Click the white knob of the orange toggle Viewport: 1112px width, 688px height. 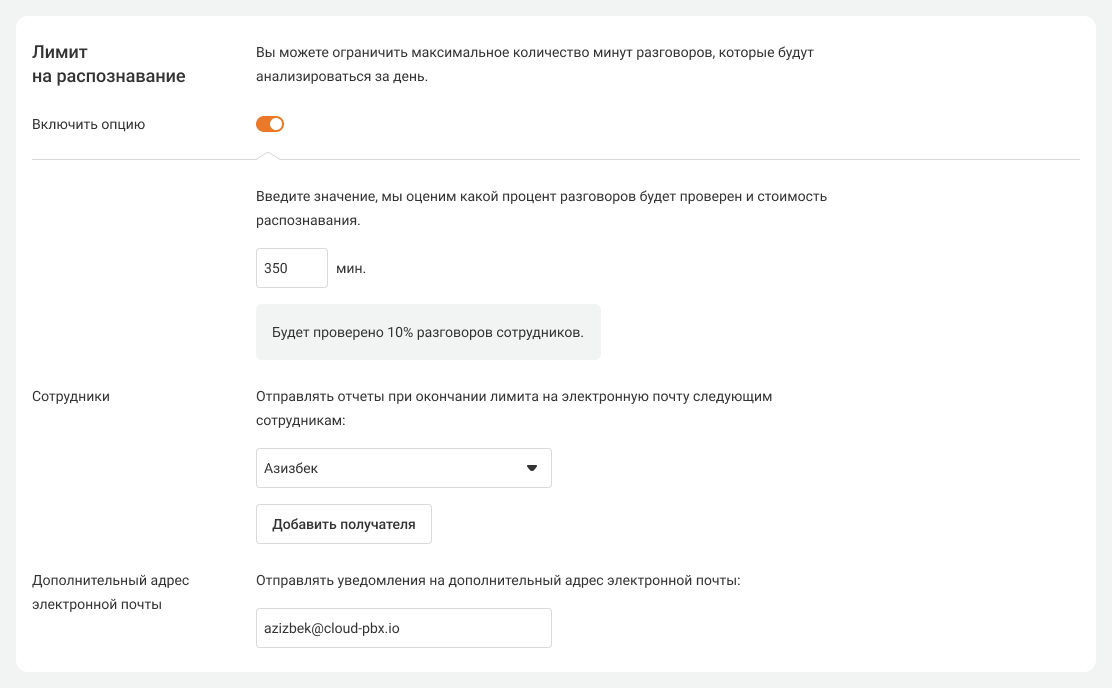click(x=277, y=124)
